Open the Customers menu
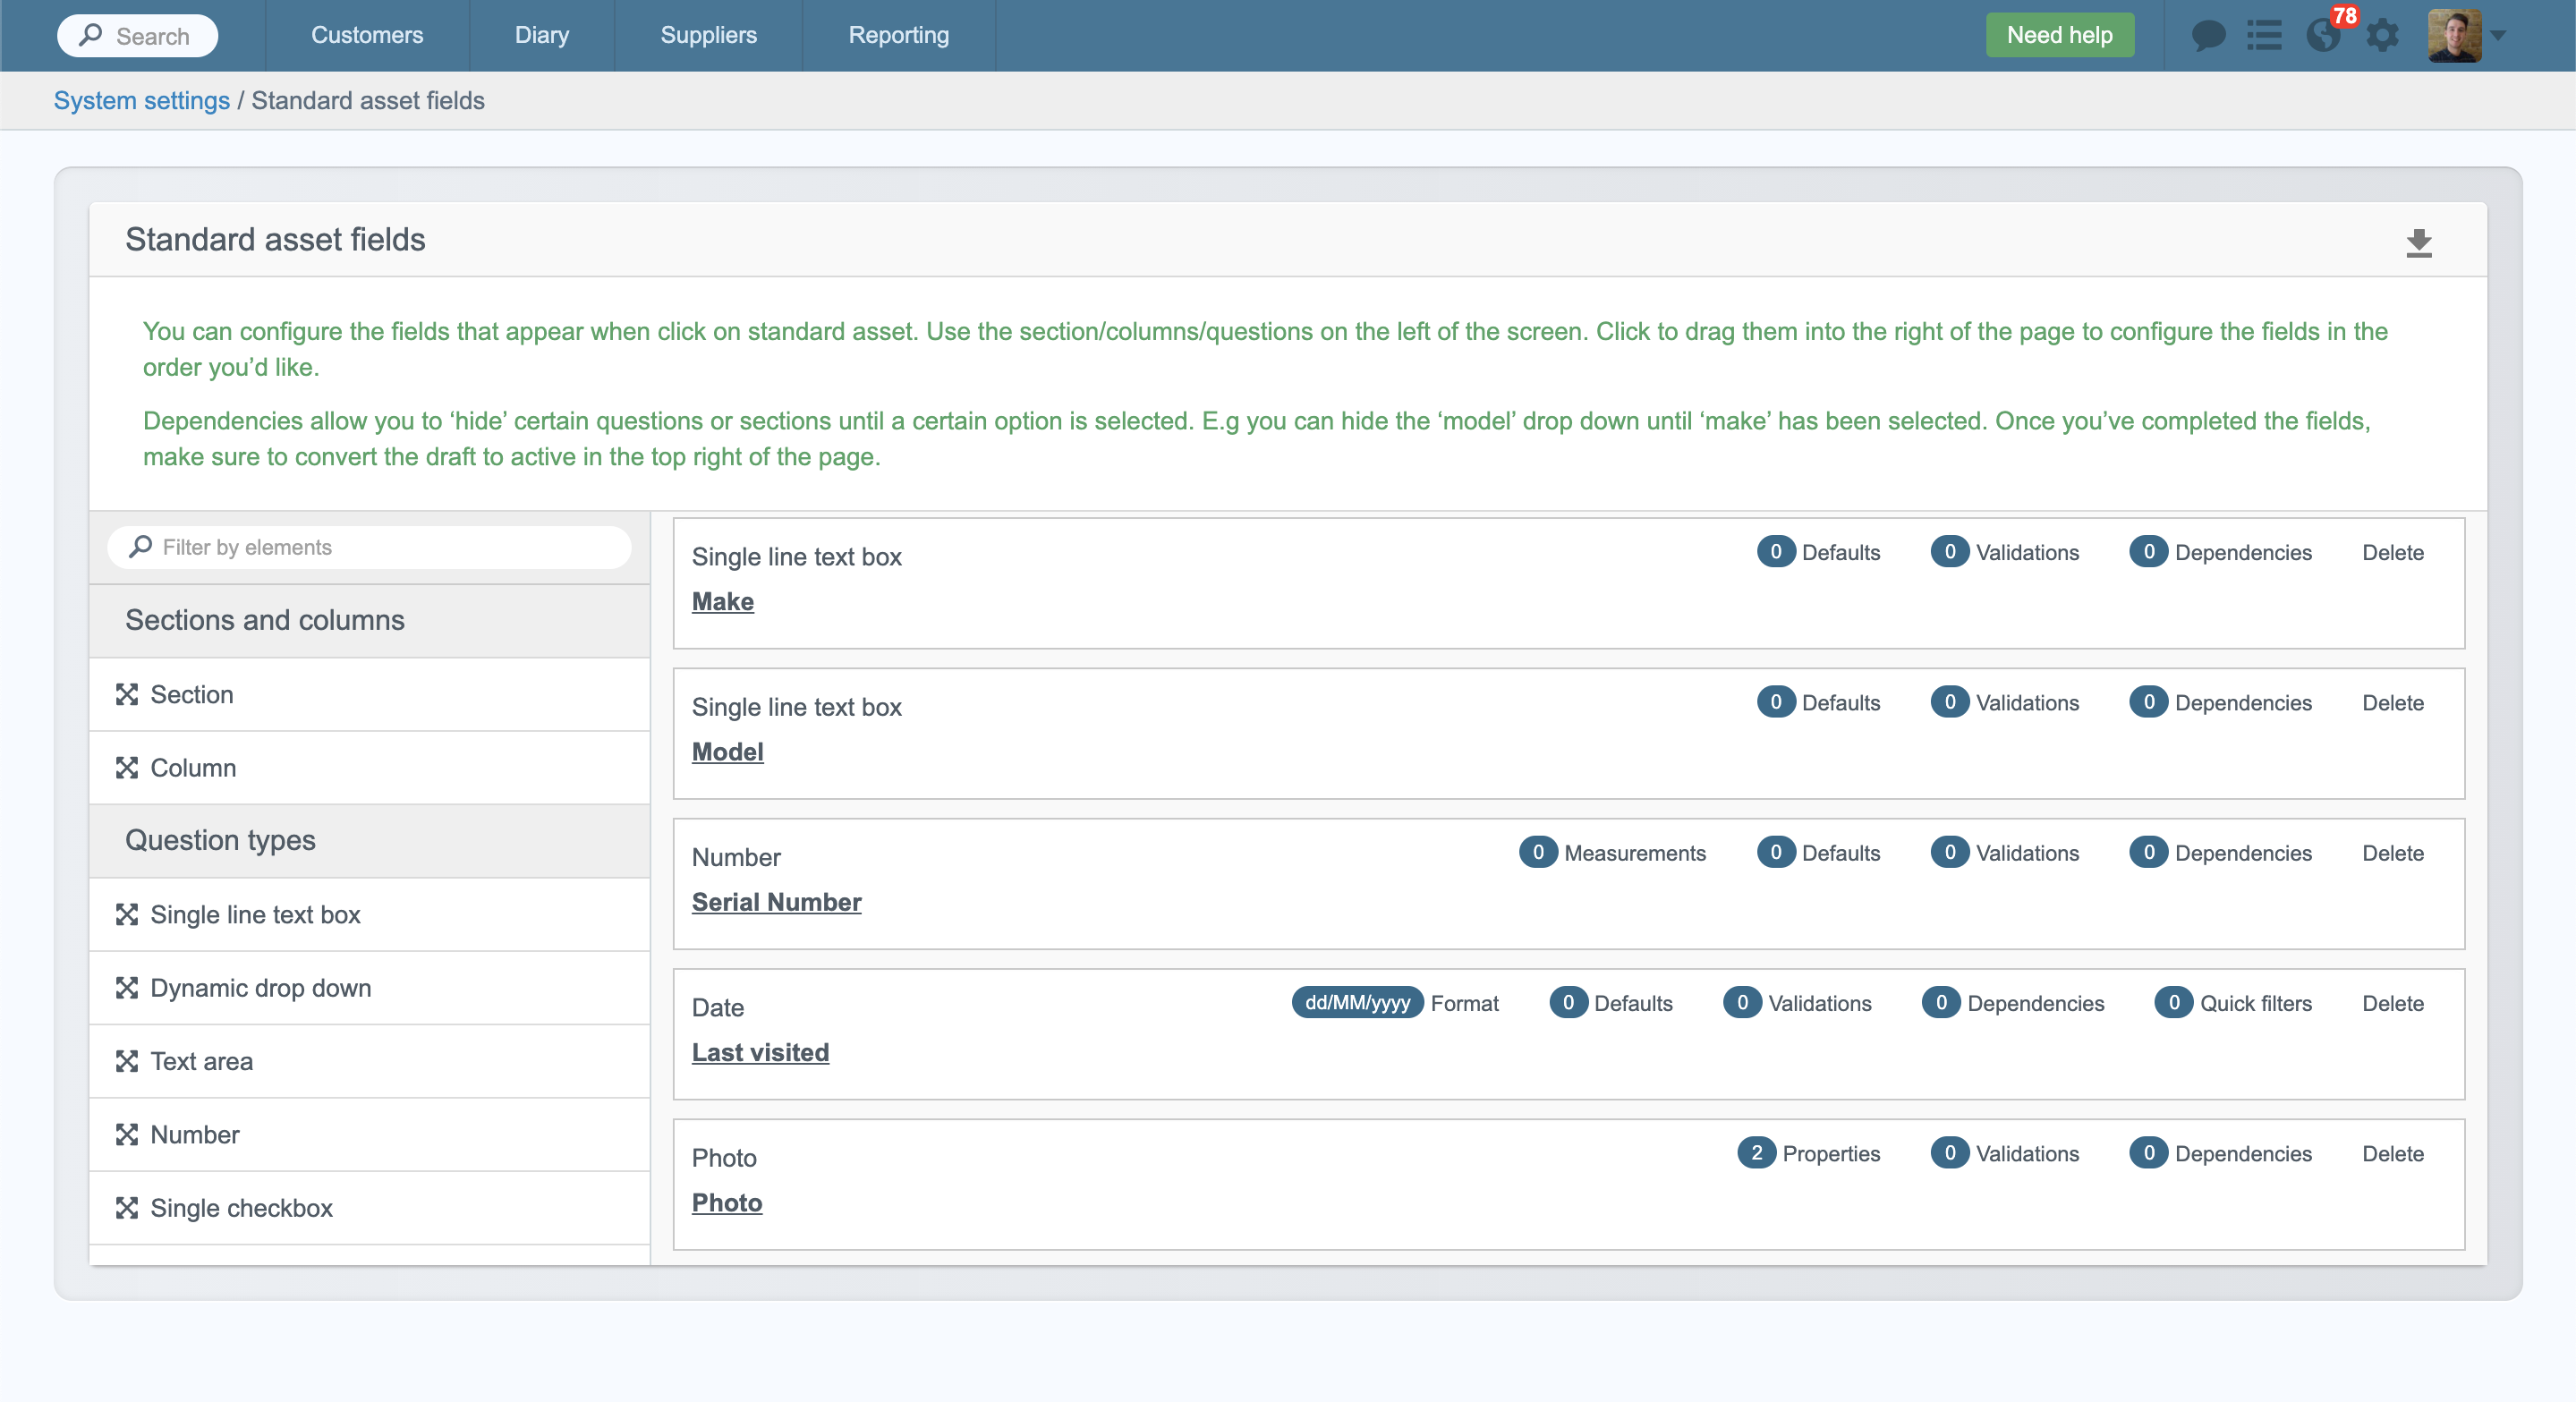The height and width of the screenshot is (1402, 2576). [367, 35]
